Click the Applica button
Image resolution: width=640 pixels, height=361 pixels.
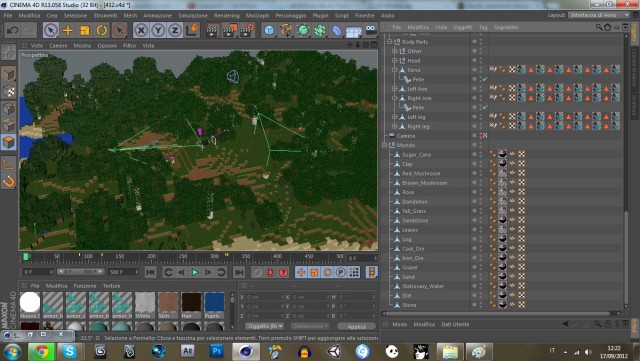(356, 326)
